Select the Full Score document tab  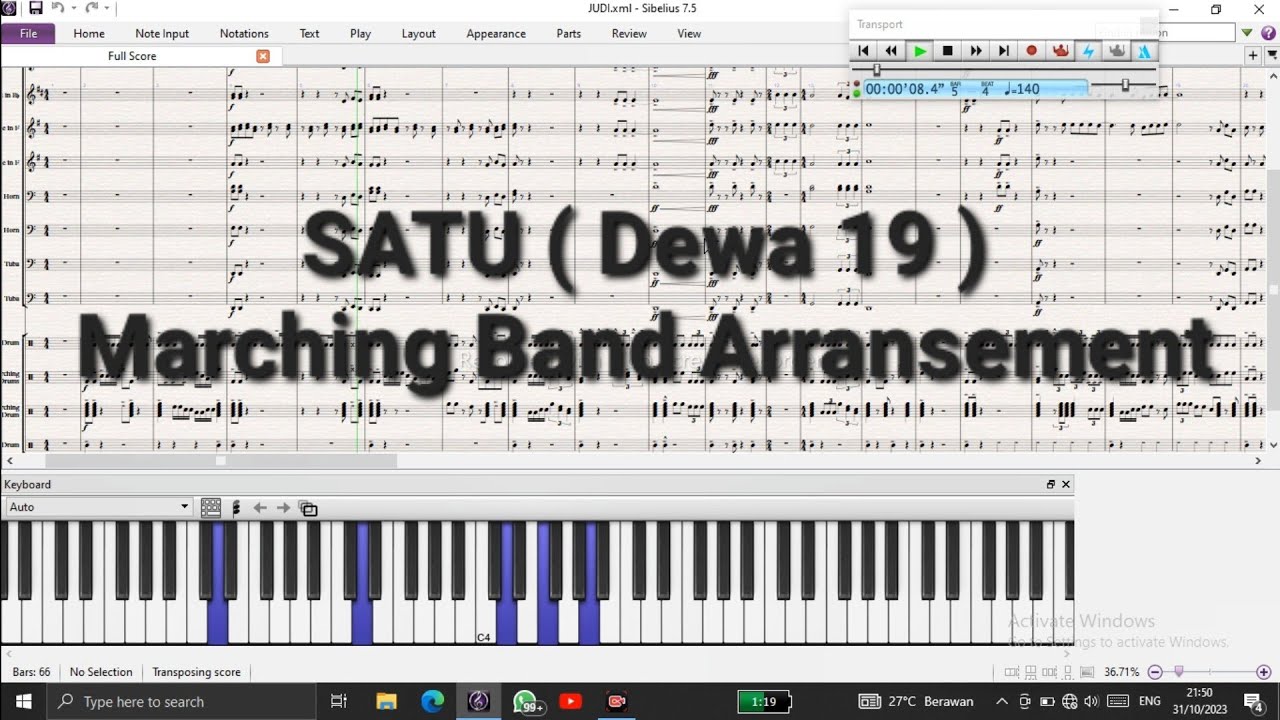132,56
